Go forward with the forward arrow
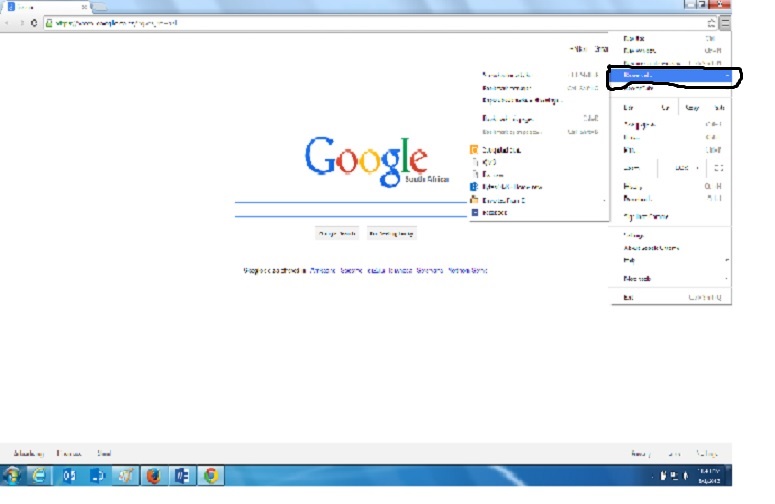The image size is (775, 504). coord(21,23)
